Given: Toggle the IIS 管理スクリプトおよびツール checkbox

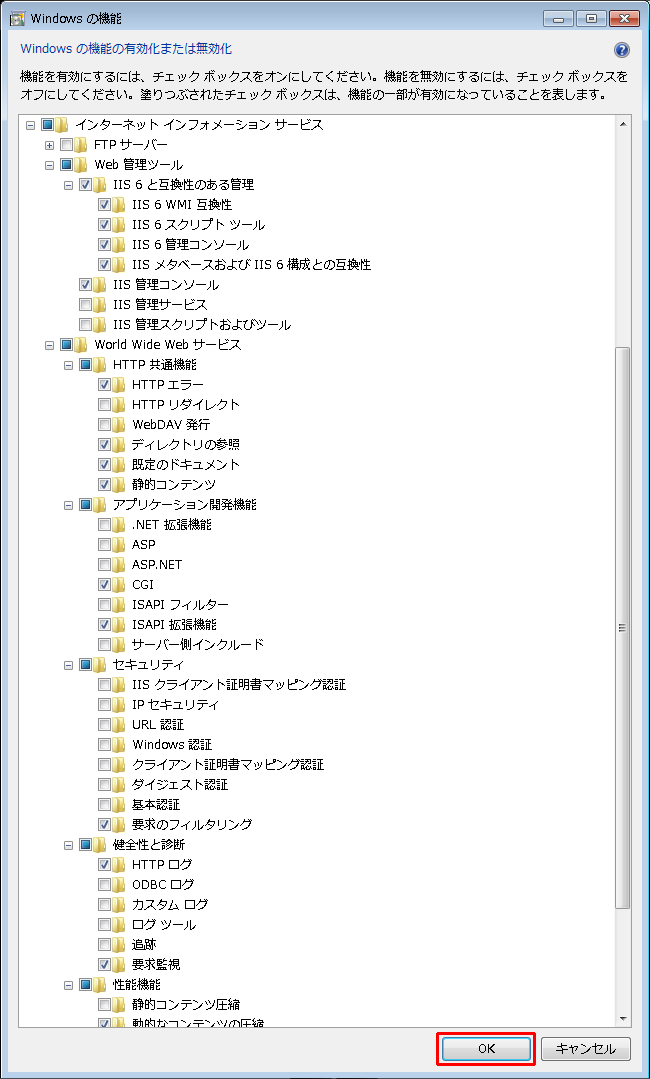Looking at the screenshot, I should click(x=85, y=324).
